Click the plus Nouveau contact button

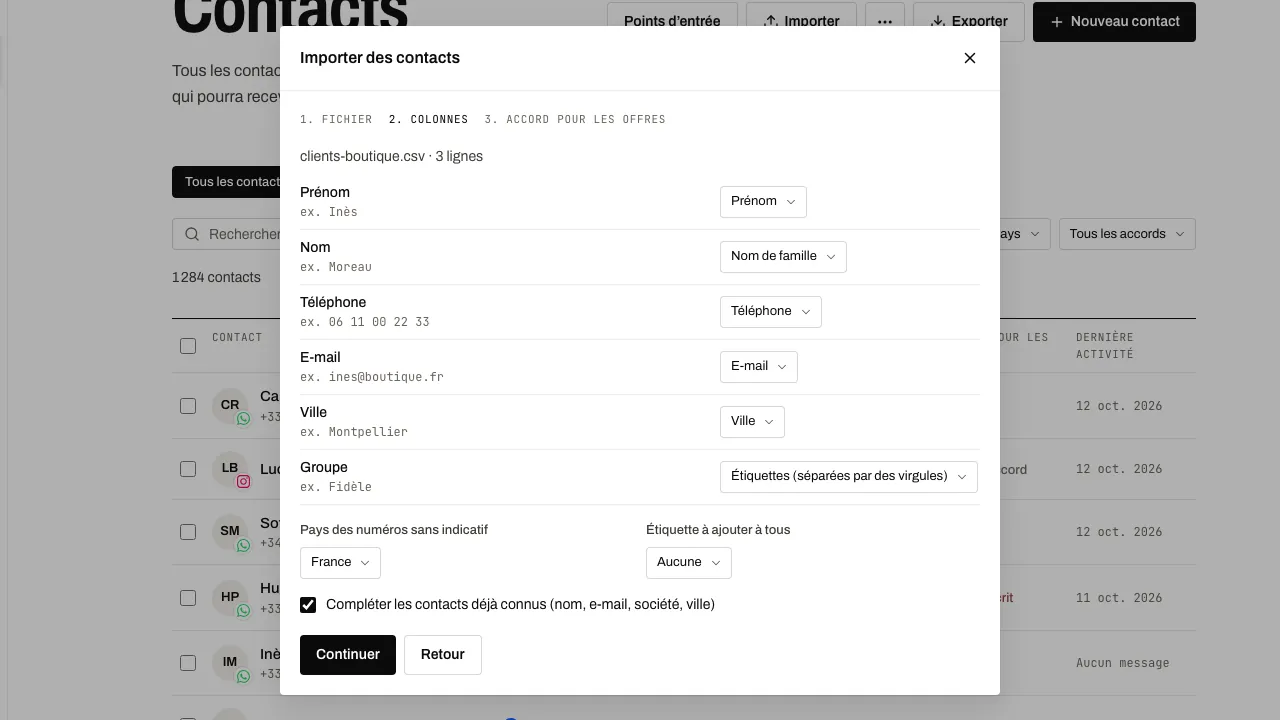tap(1114, 21)
